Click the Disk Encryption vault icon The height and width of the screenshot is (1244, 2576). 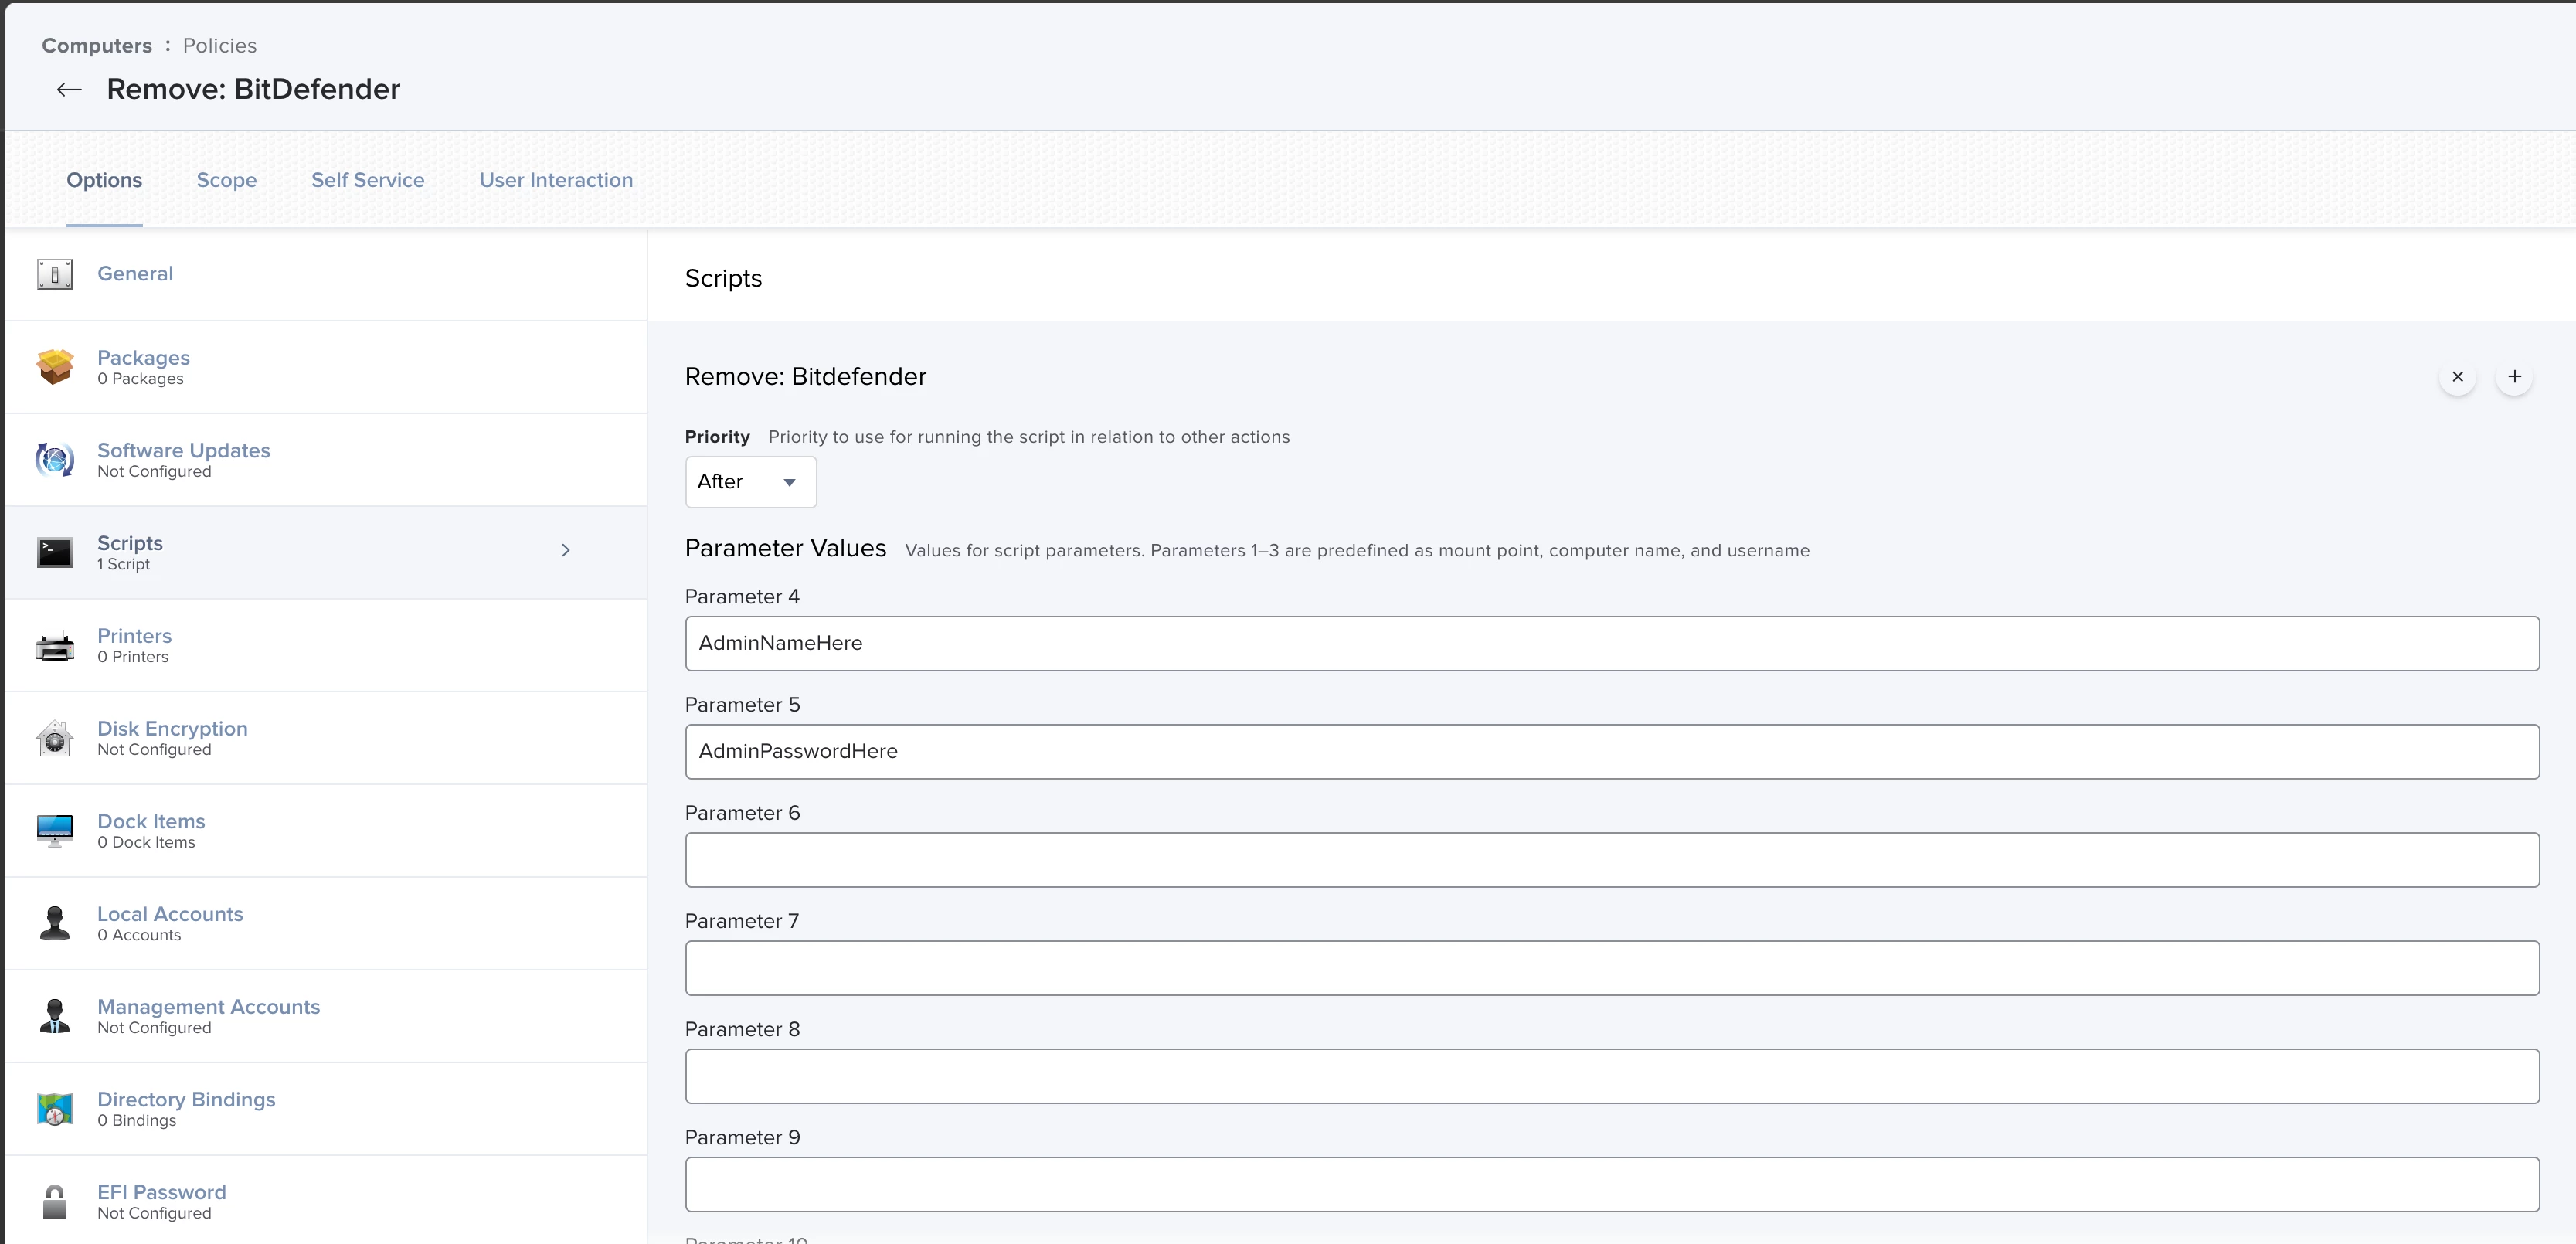[55, 738]
